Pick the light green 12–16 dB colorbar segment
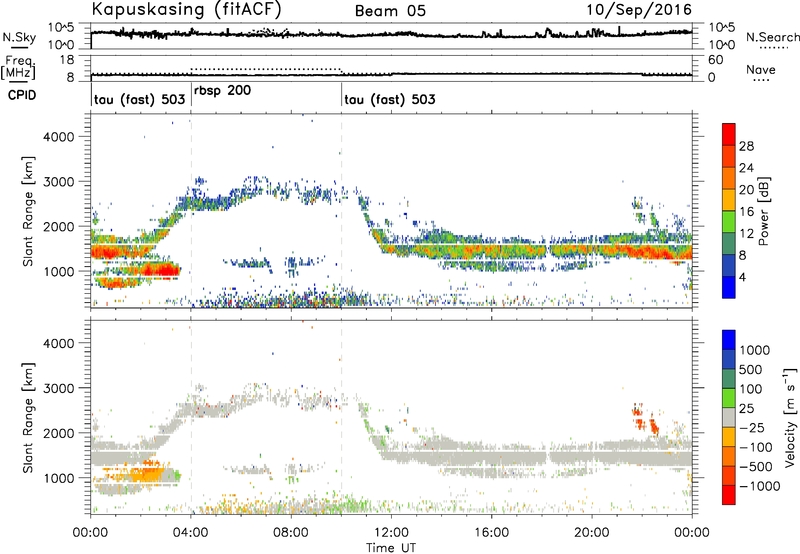Image resolution: width=800 pixels, height=554 pixels. click(729, 222)
